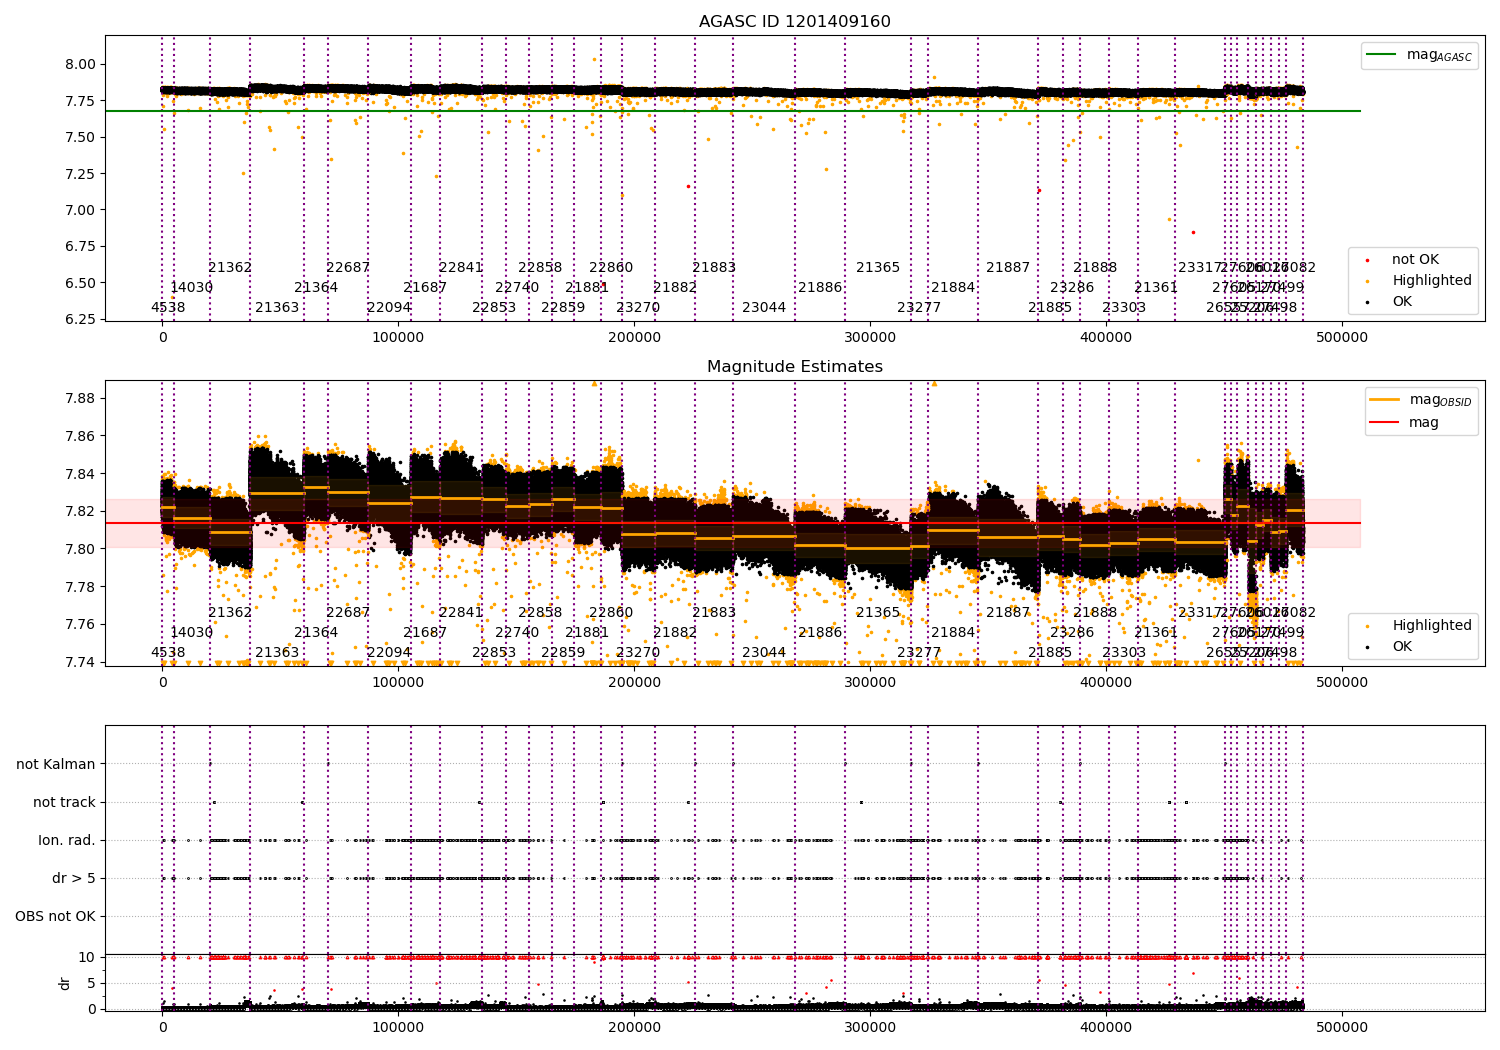Click obsid label 14030 in the top plot
1500x1050 pixels.
[x=192, y=288]
